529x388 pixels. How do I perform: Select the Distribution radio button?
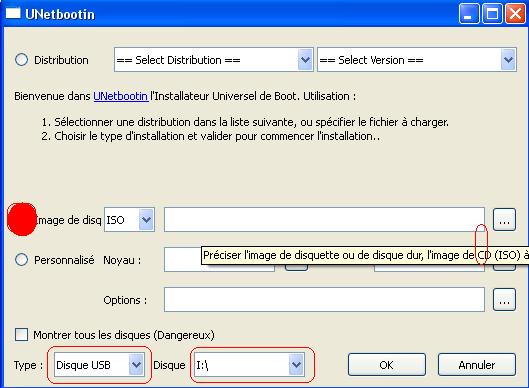tap(22, 60)
